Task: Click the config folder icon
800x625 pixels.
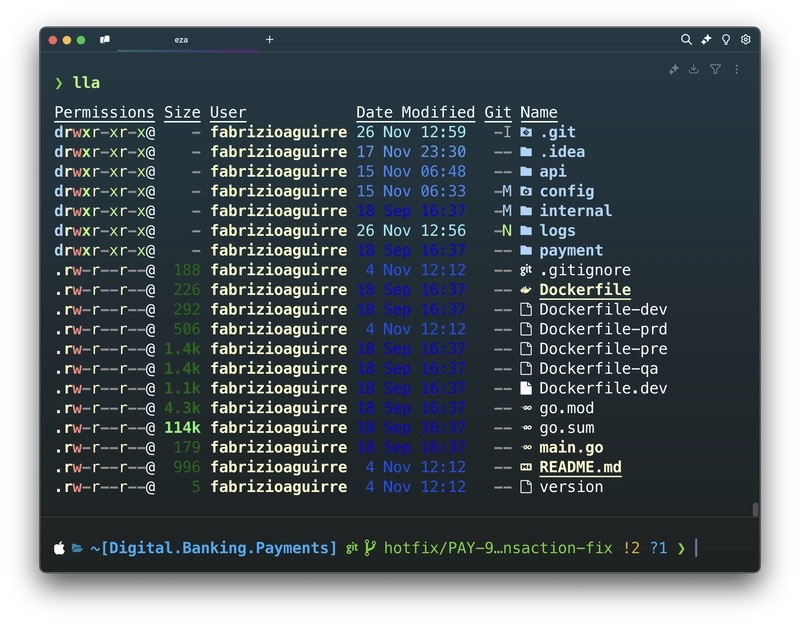Action: 526,191
